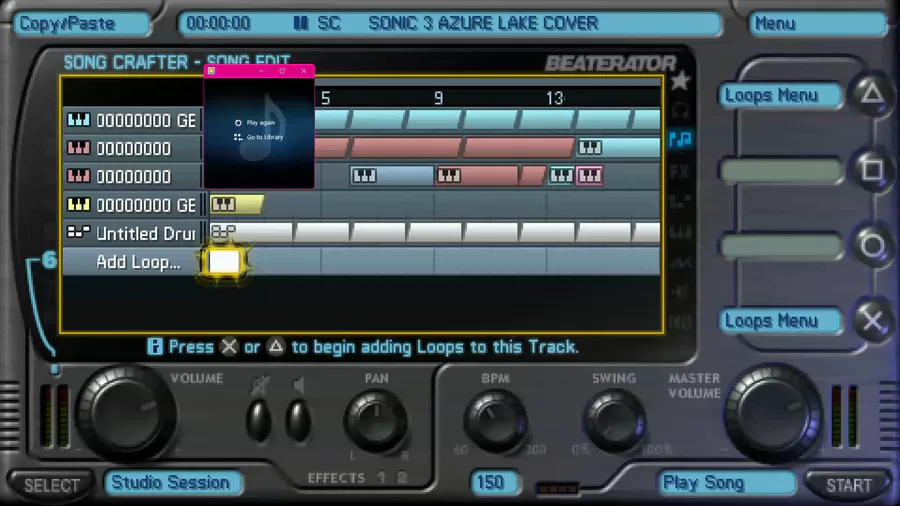Select the headphones icon in the sidebar
Image resolution: width=900 pixels, height=506 pixels.
680,110
